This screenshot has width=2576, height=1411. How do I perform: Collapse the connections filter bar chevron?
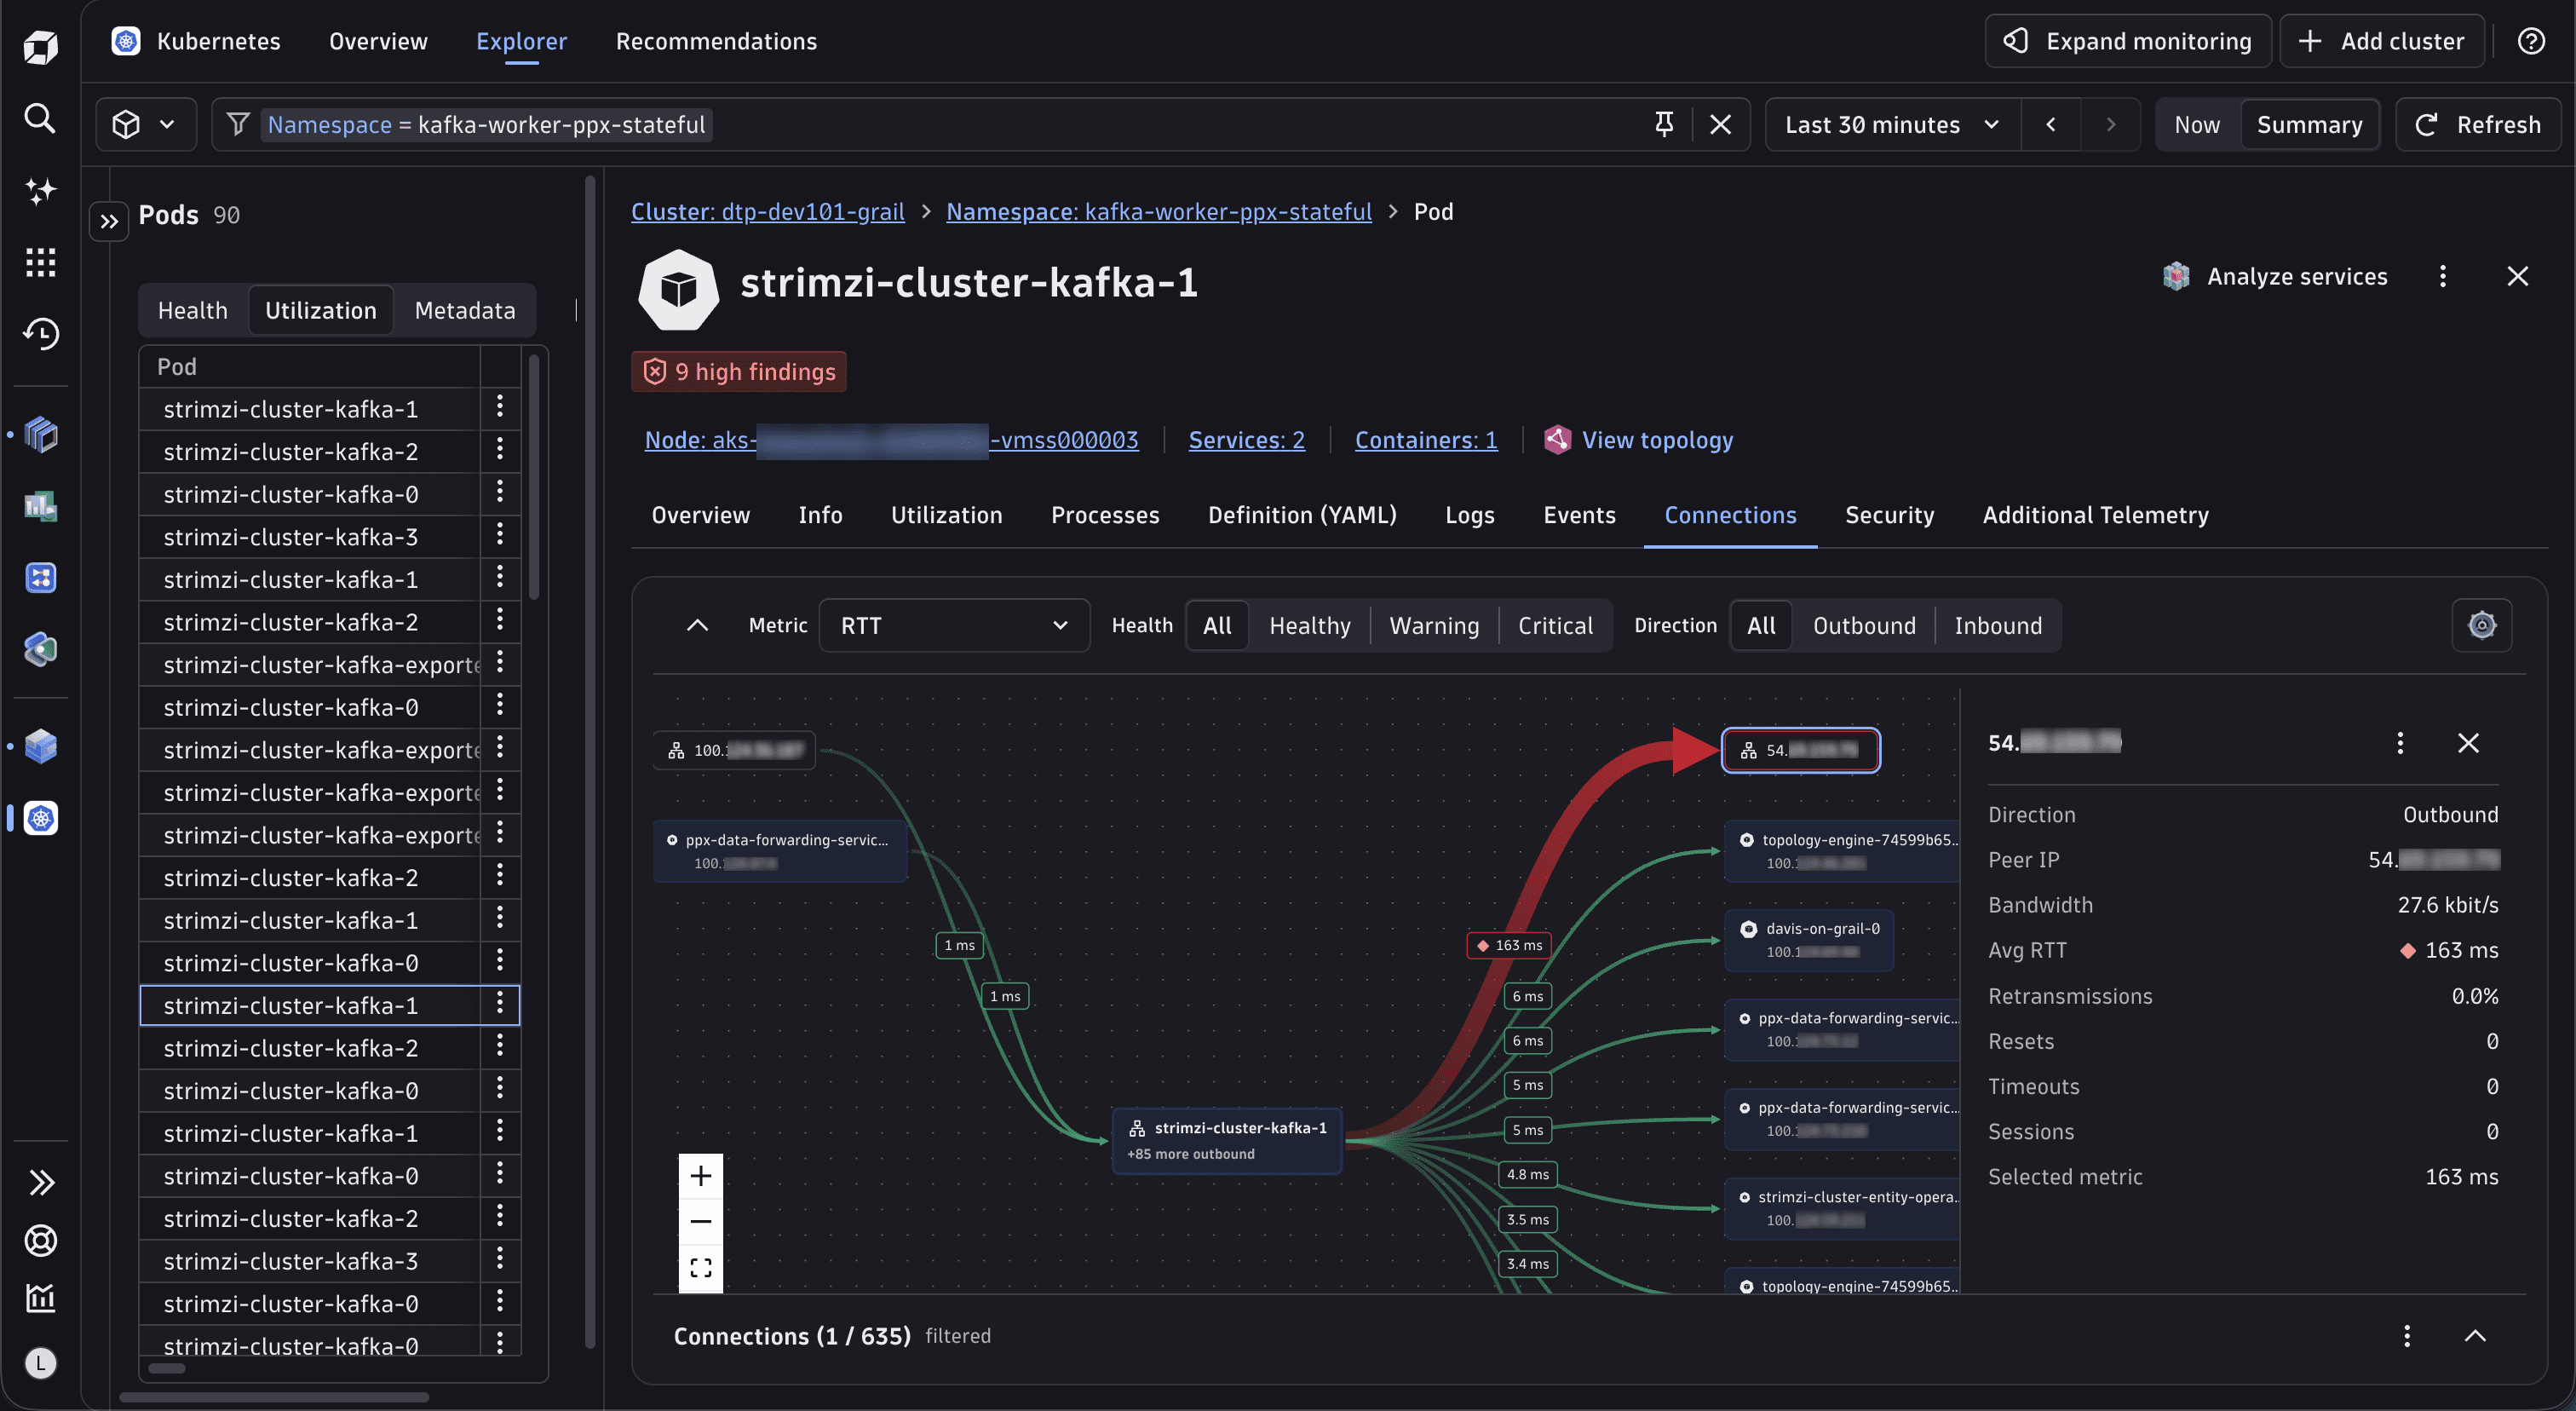click(x=697, y=625)
